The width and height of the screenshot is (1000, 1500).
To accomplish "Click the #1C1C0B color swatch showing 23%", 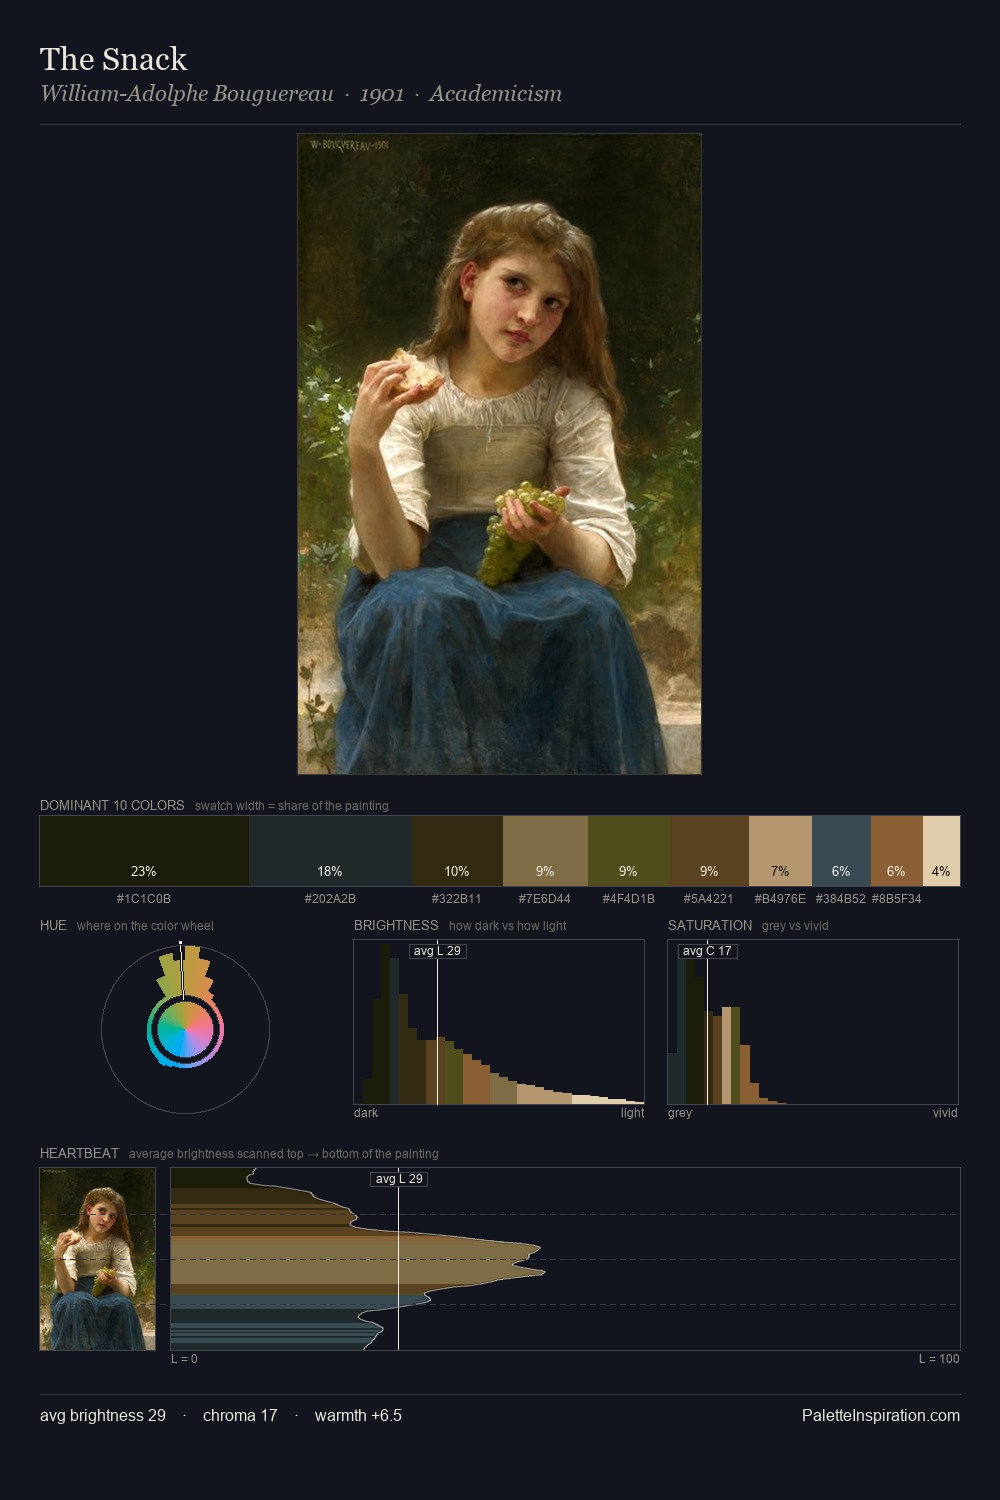I will tap(144, 851).
